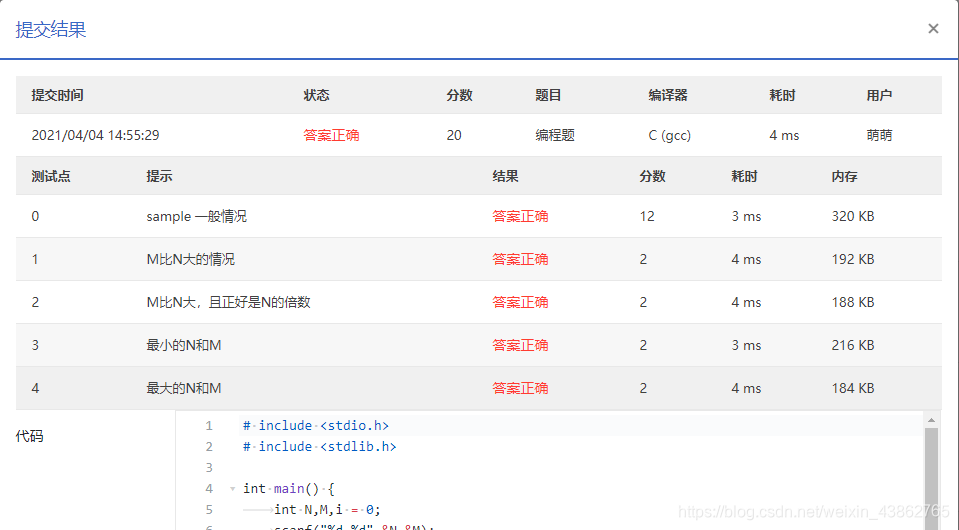Click the result 答案正确 for test point 3
Viewport: 959px width, 530px height.
pyautogui.click(x=520, y=345)
